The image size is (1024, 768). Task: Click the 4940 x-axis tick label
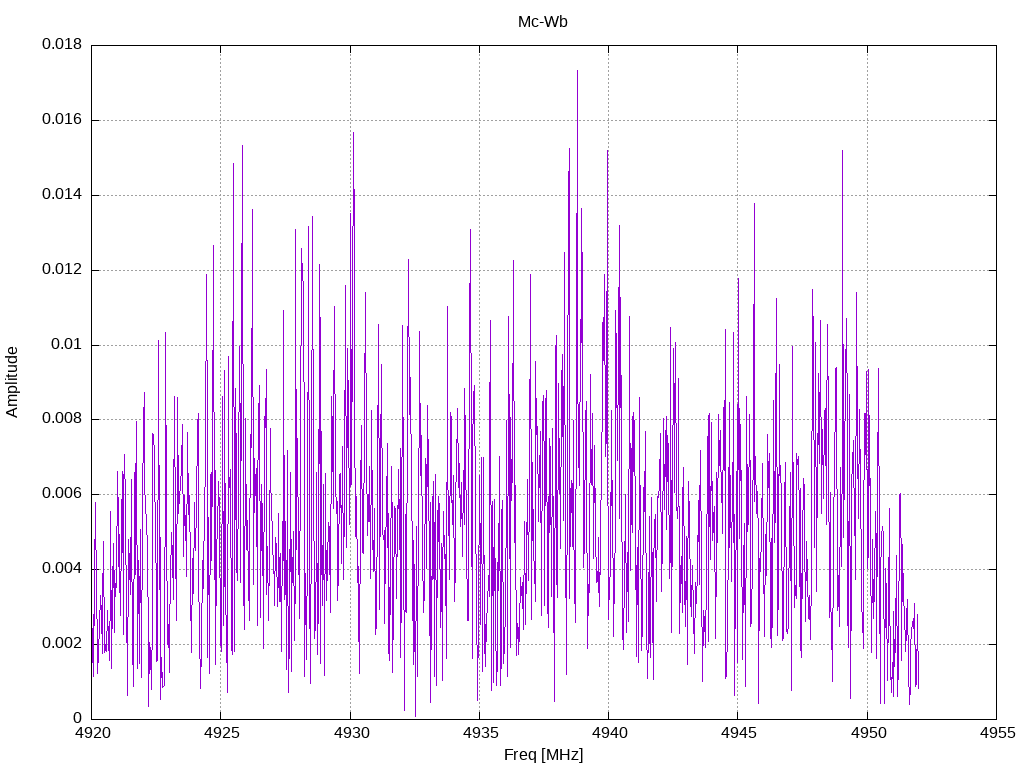pyautogui.click(x=610, y=733)
